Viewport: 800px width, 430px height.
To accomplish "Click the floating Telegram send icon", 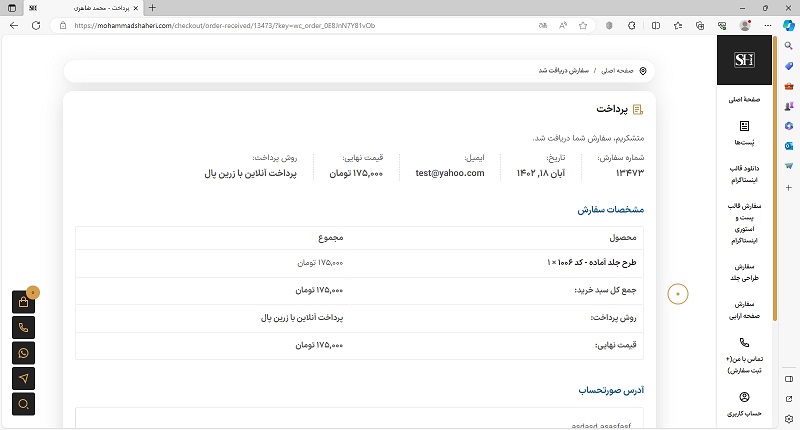I will pyautogui.click(x=24, y=378).
